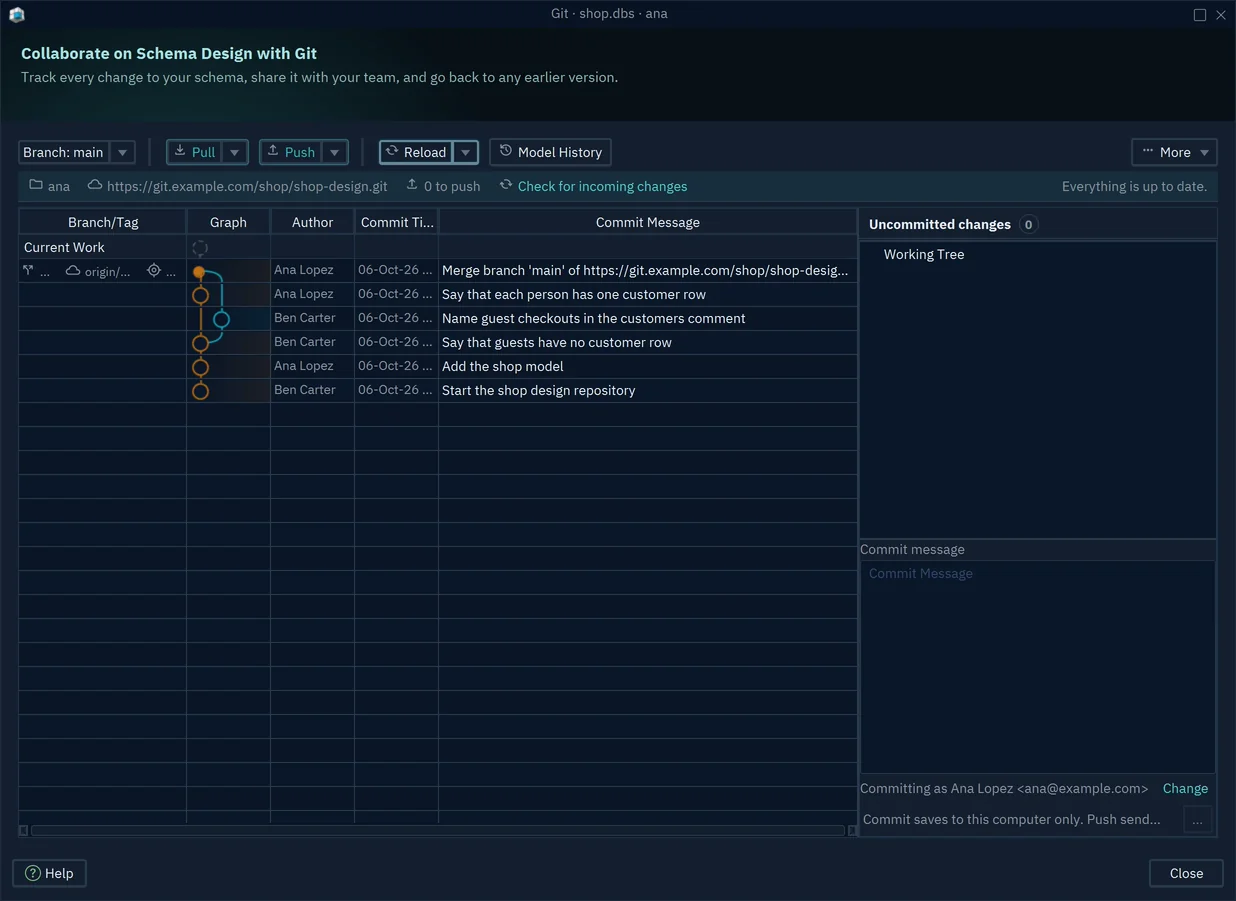
Task: Click the Commit Ti... column header
Action: pyautogui.click(x=397, y=222)
